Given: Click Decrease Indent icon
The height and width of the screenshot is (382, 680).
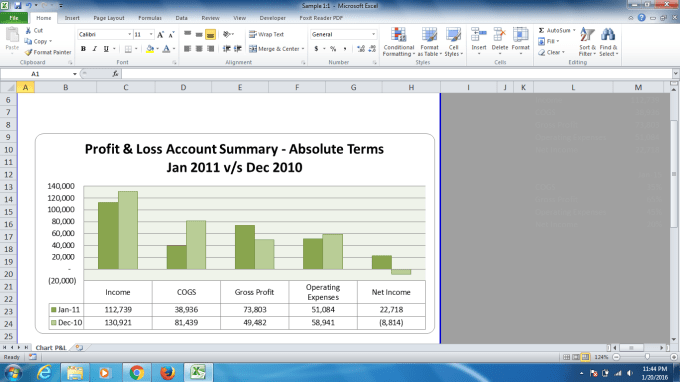Looking at the screenshot, I should coord(226,49).
